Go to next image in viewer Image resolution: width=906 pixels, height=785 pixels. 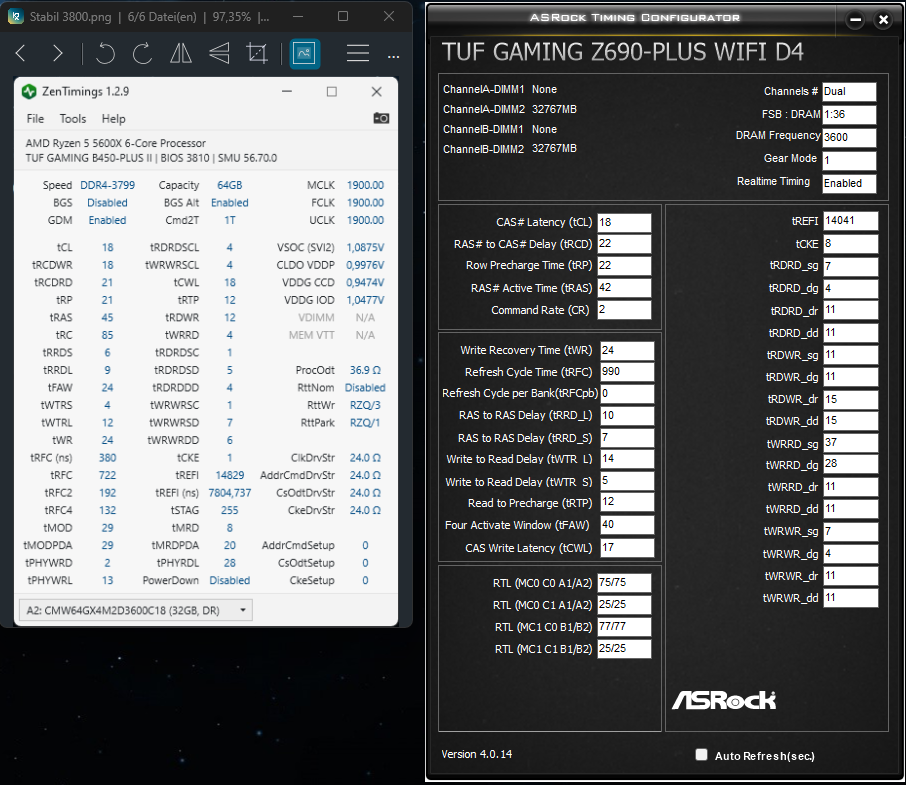57,54
